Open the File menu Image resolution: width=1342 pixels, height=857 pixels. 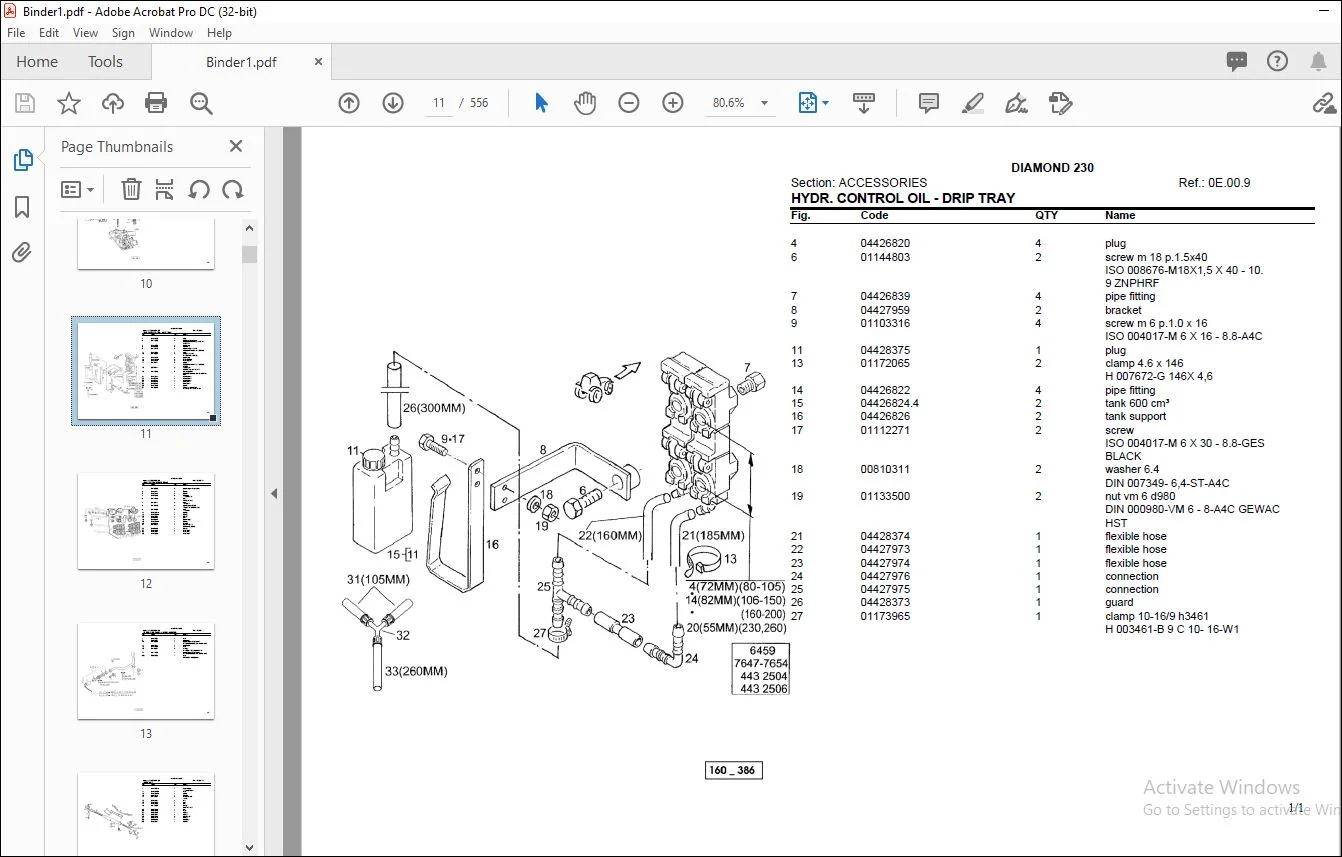point(16,33)
